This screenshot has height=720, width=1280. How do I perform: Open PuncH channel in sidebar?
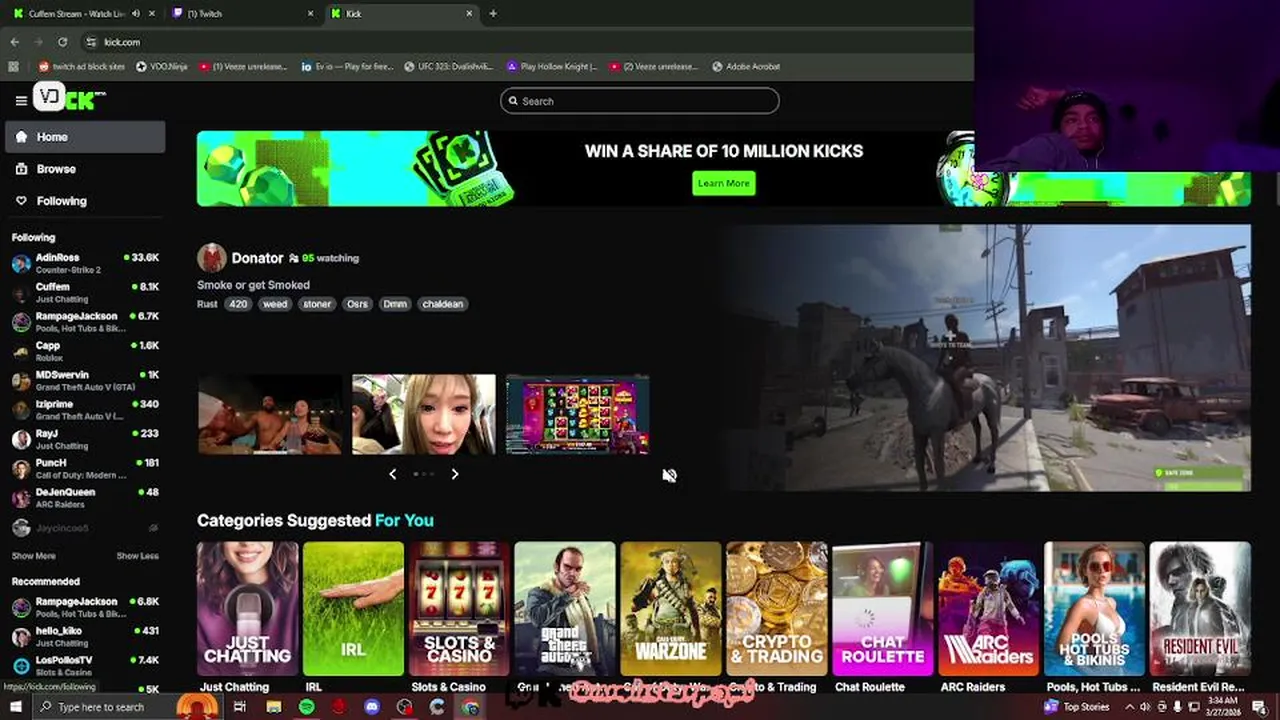(x=85, y=468)
